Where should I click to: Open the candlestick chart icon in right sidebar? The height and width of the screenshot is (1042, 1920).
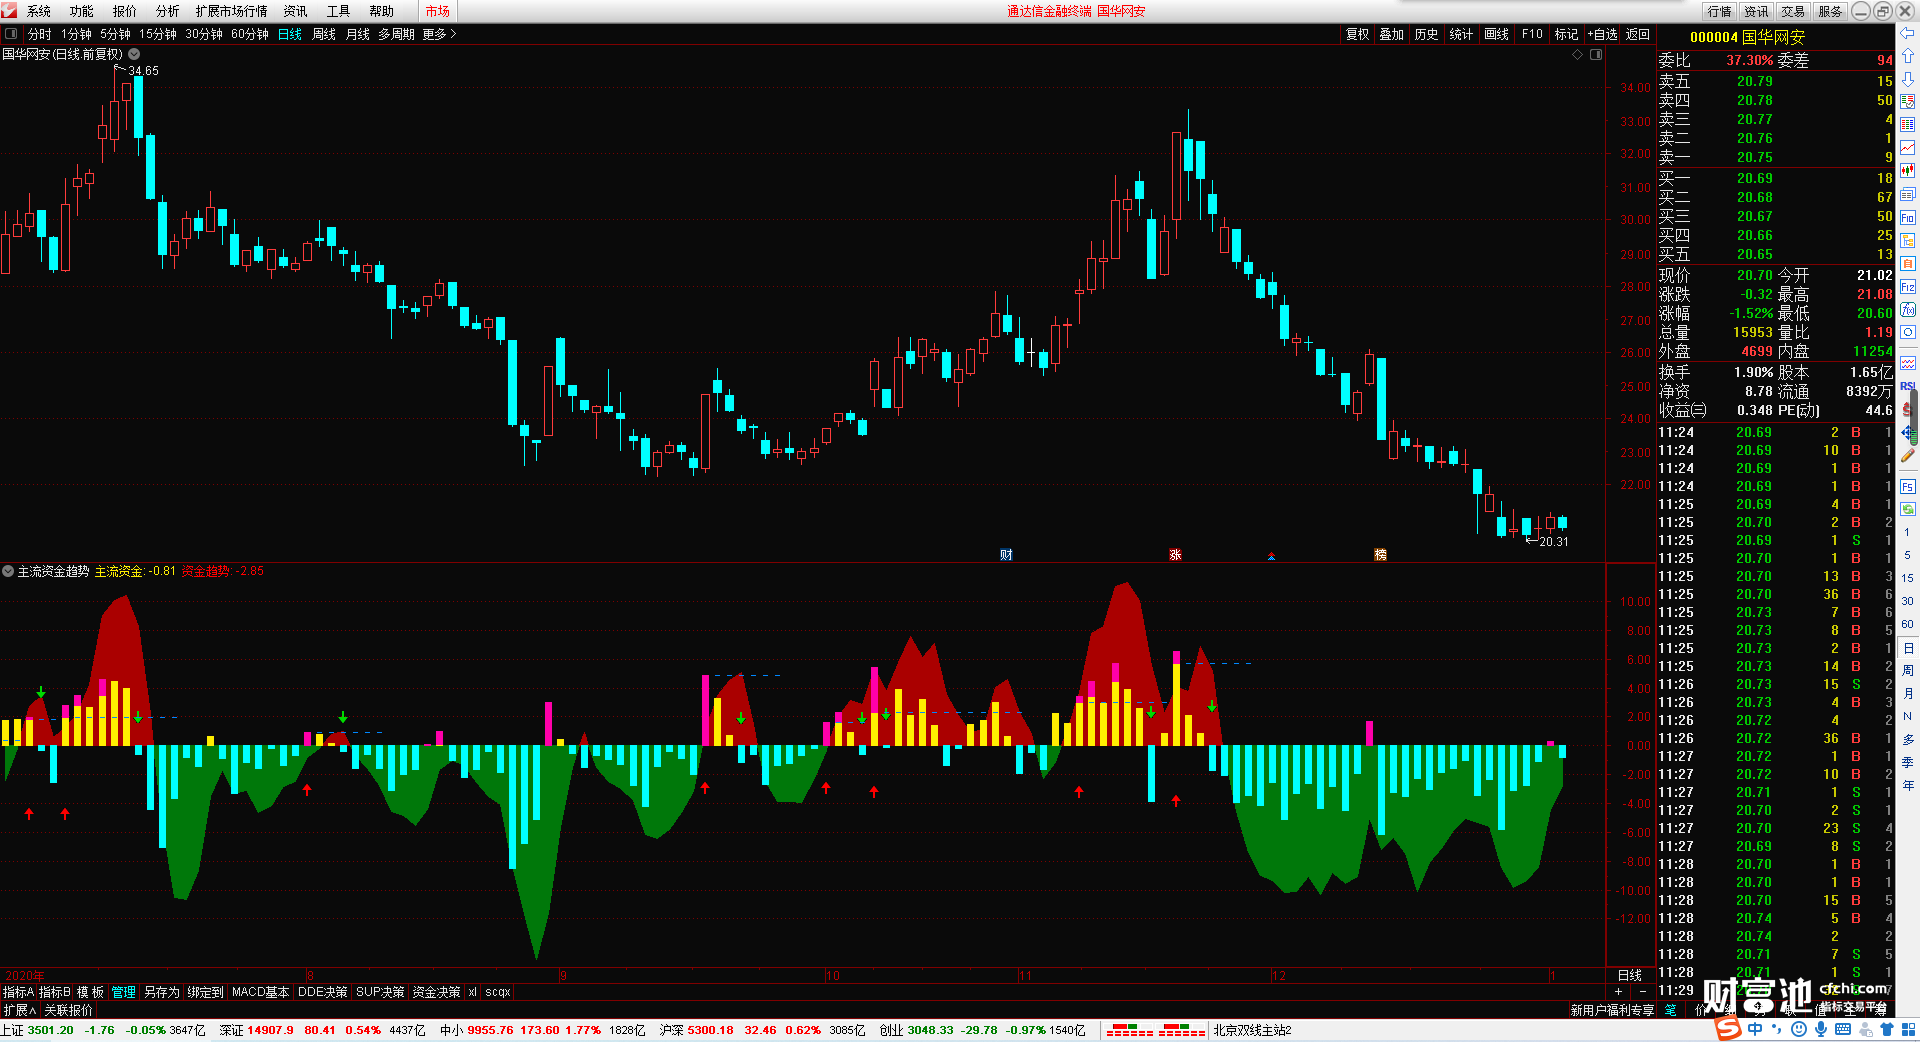coord(1908,171)
